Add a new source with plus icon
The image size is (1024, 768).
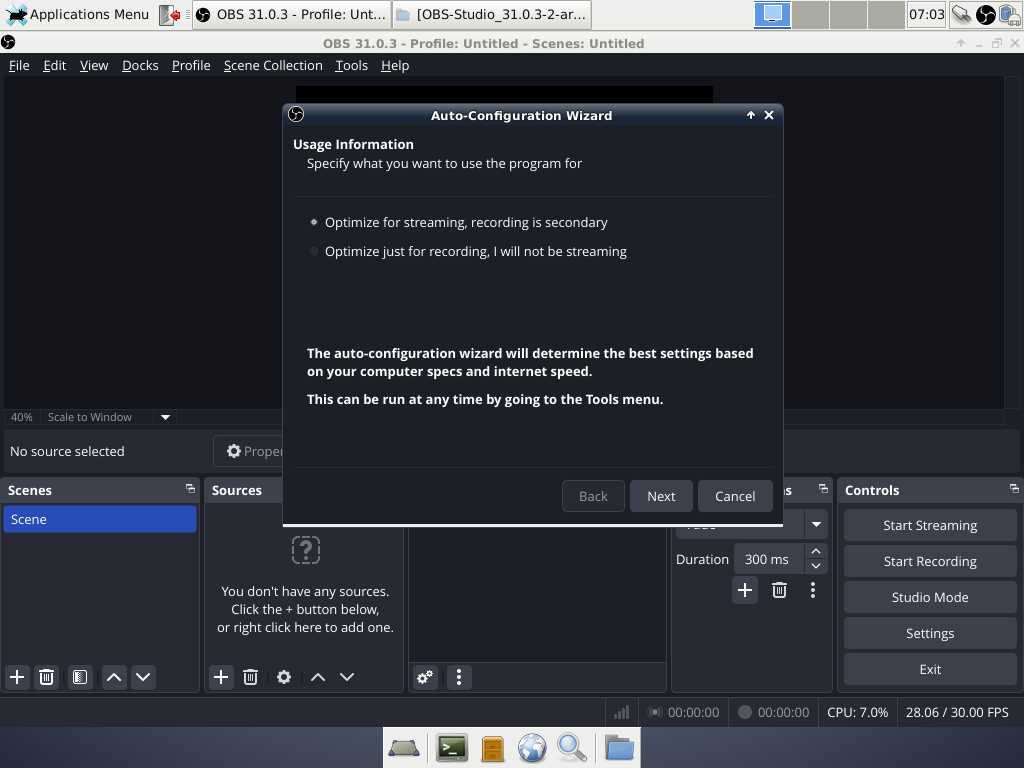tap(221, 677)
